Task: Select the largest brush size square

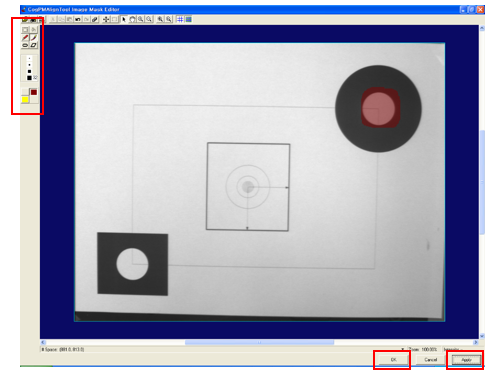Action: 29,78
